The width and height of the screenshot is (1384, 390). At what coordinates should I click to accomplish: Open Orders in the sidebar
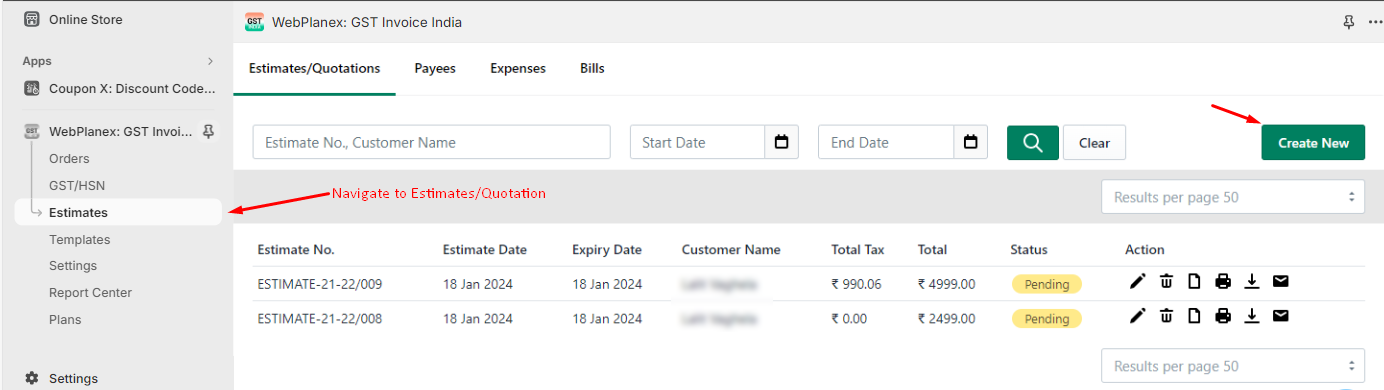[69, 158]
